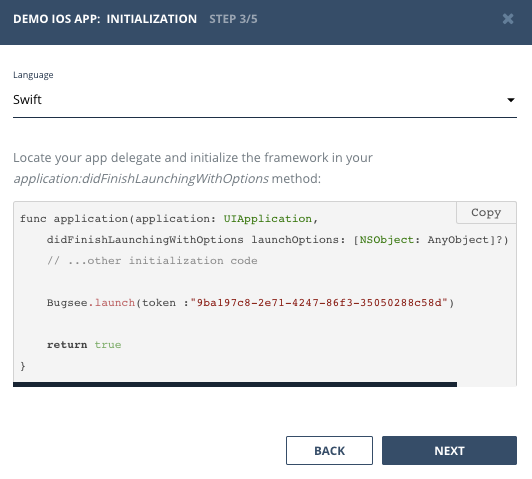Screen dimensions: 532x479
Task: Go to next step with NEXT button
Action: (449, 451)
